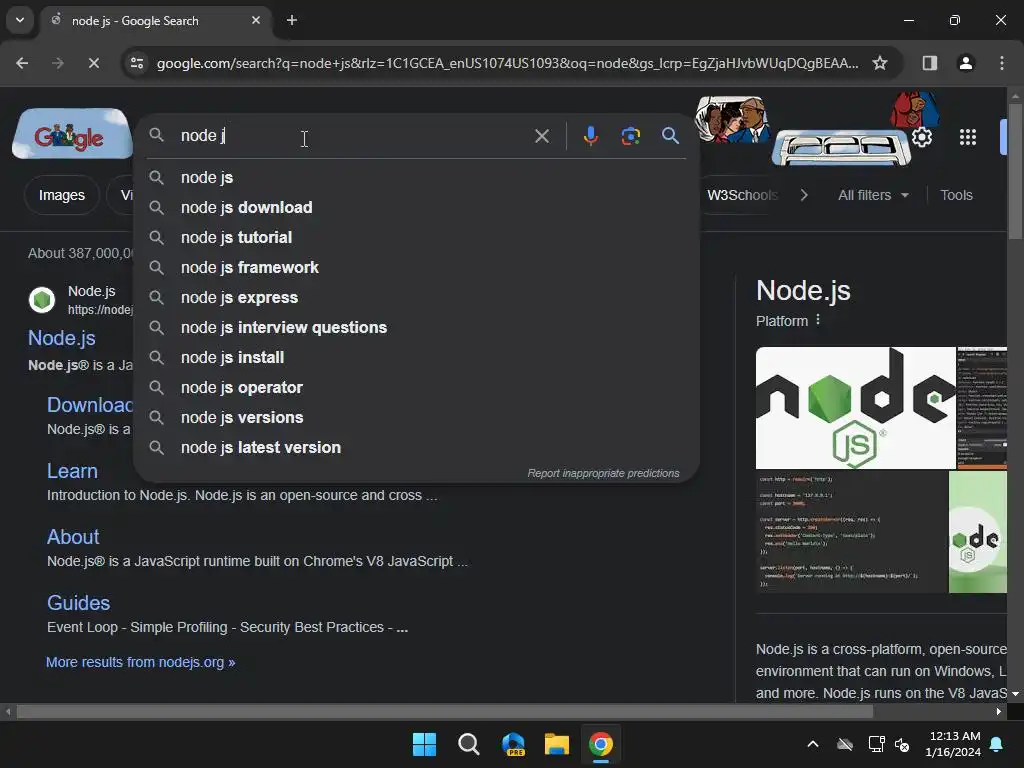The width and height of the screenshot is (1024, 768).
Task: Click the Google doodle logo
Action: 72,135
